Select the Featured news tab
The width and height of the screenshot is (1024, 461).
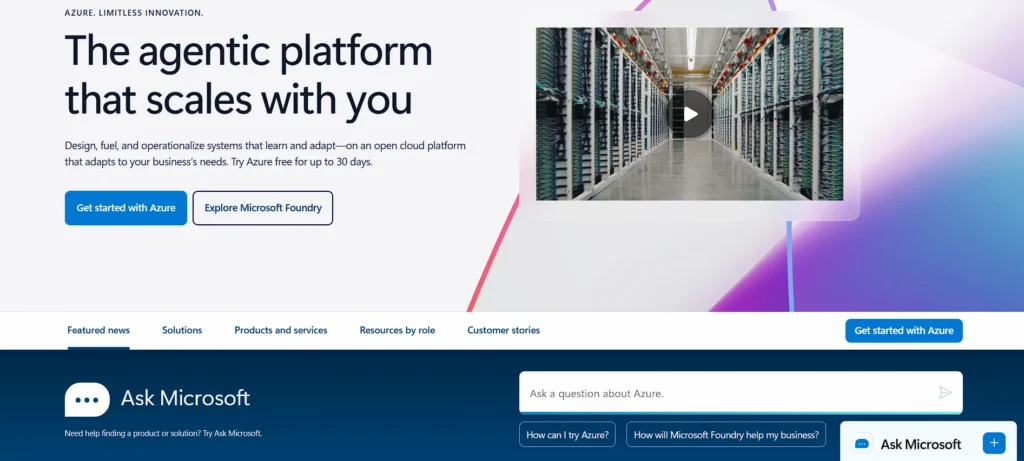pos(99,330)
